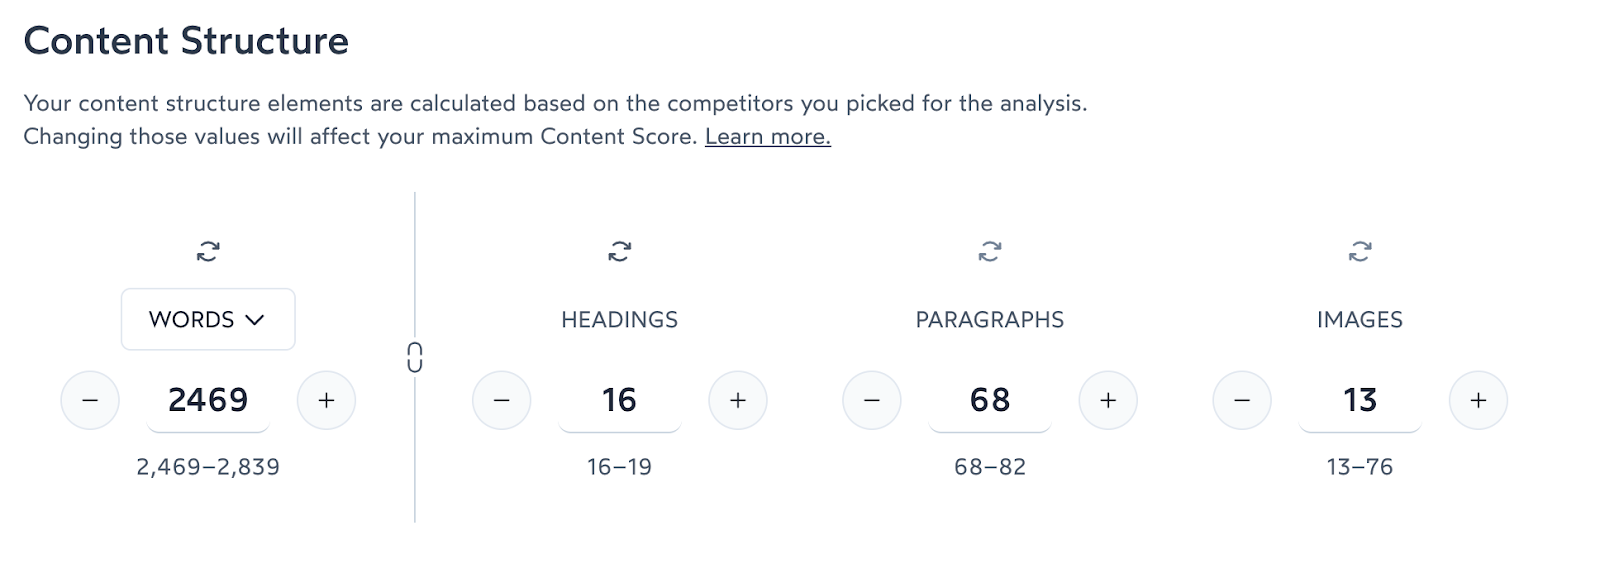
Task: Click the Content Structure heading
Action: pos(186,41)
